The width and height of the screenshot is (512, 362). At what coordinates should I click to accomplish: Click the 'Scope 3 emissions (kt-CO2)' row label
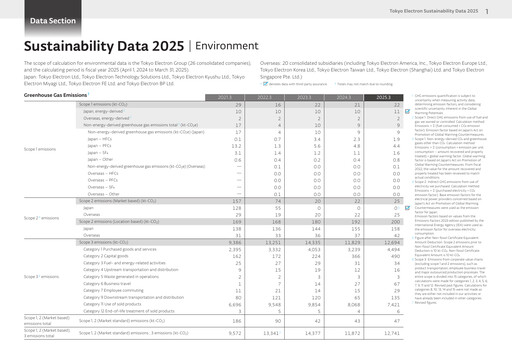click(x=103, y=242)
